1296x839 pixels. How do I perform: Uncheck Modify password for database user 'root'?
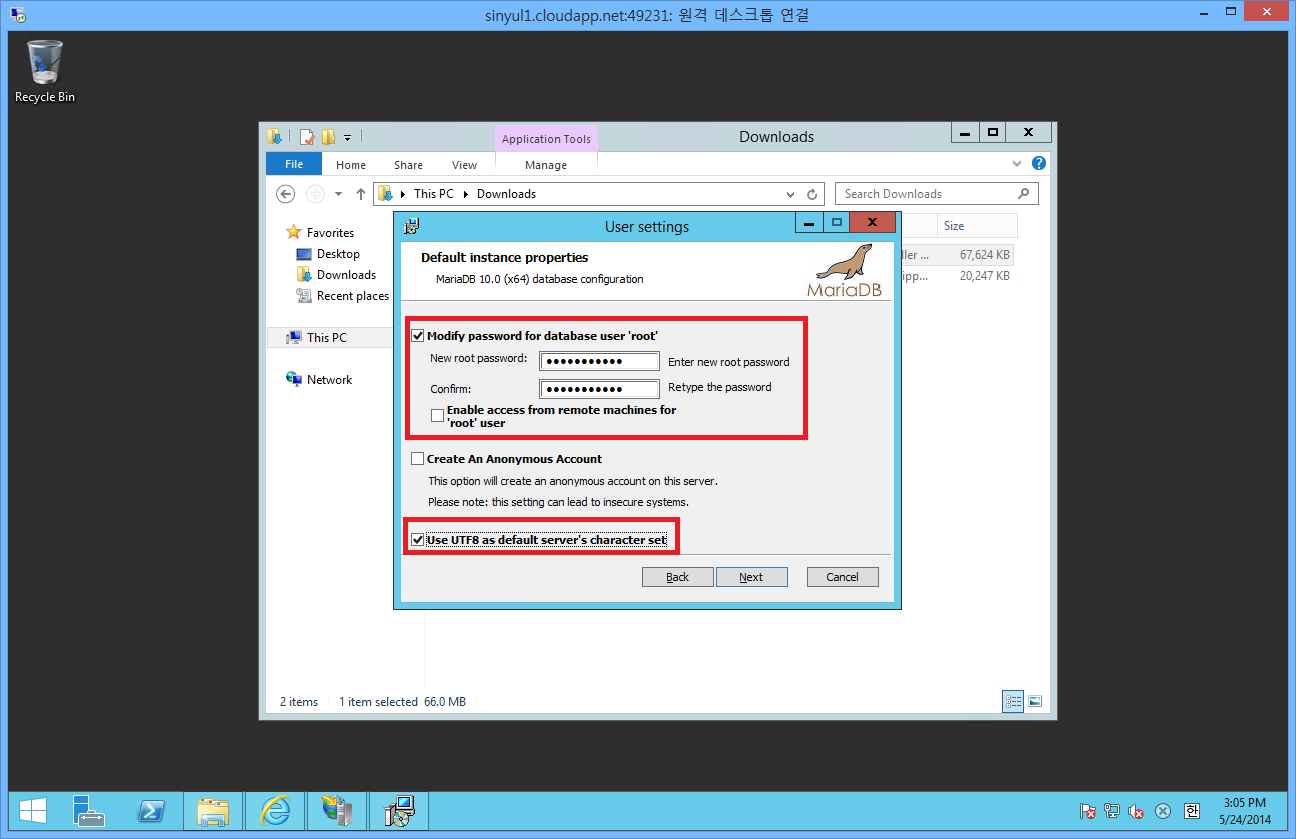[418, 336]
